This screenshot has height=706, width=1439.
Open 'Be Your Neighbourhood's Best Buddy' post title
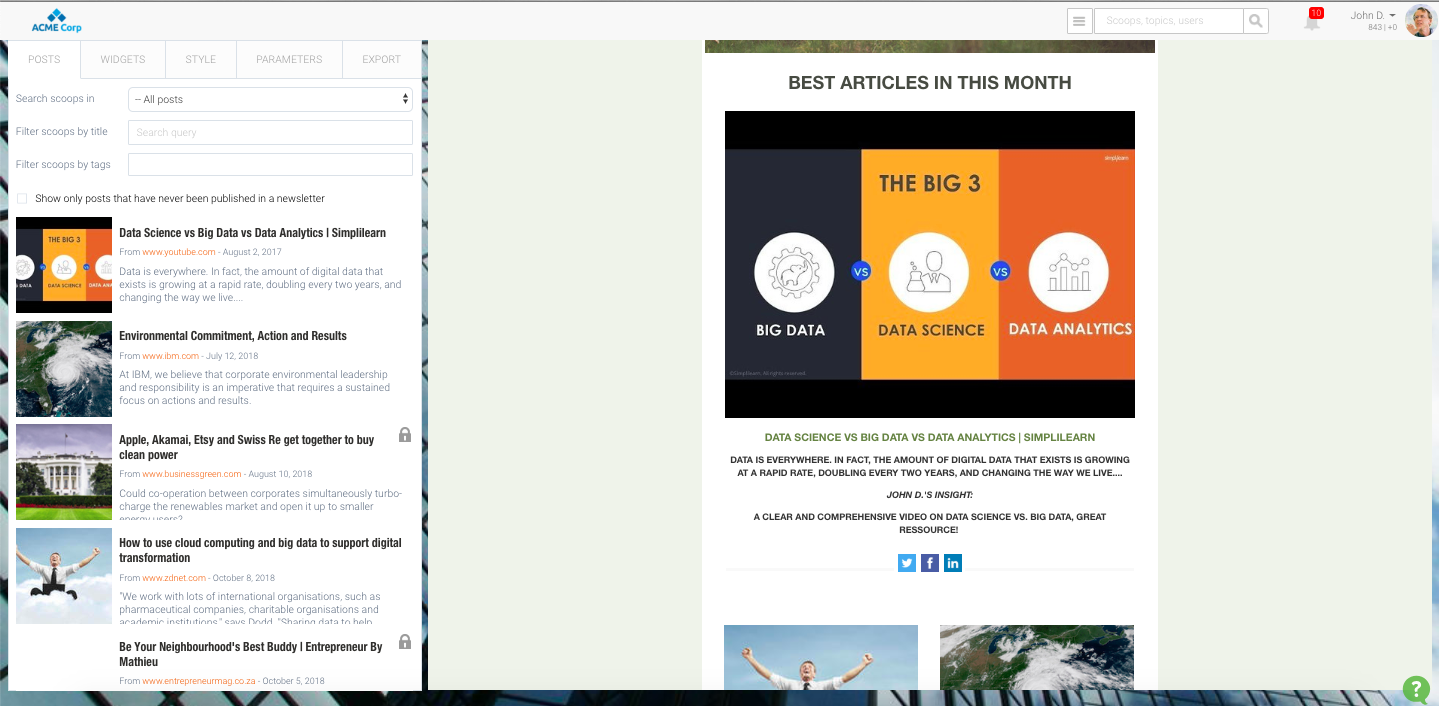[x=251, y=654]
